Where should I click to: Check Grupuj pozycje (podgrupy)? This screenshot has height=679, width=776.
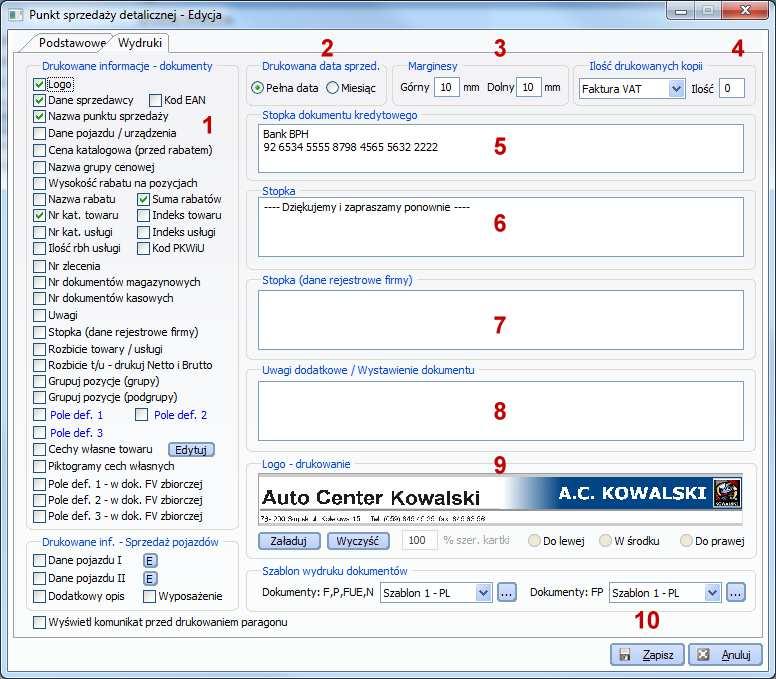[40, 397]
